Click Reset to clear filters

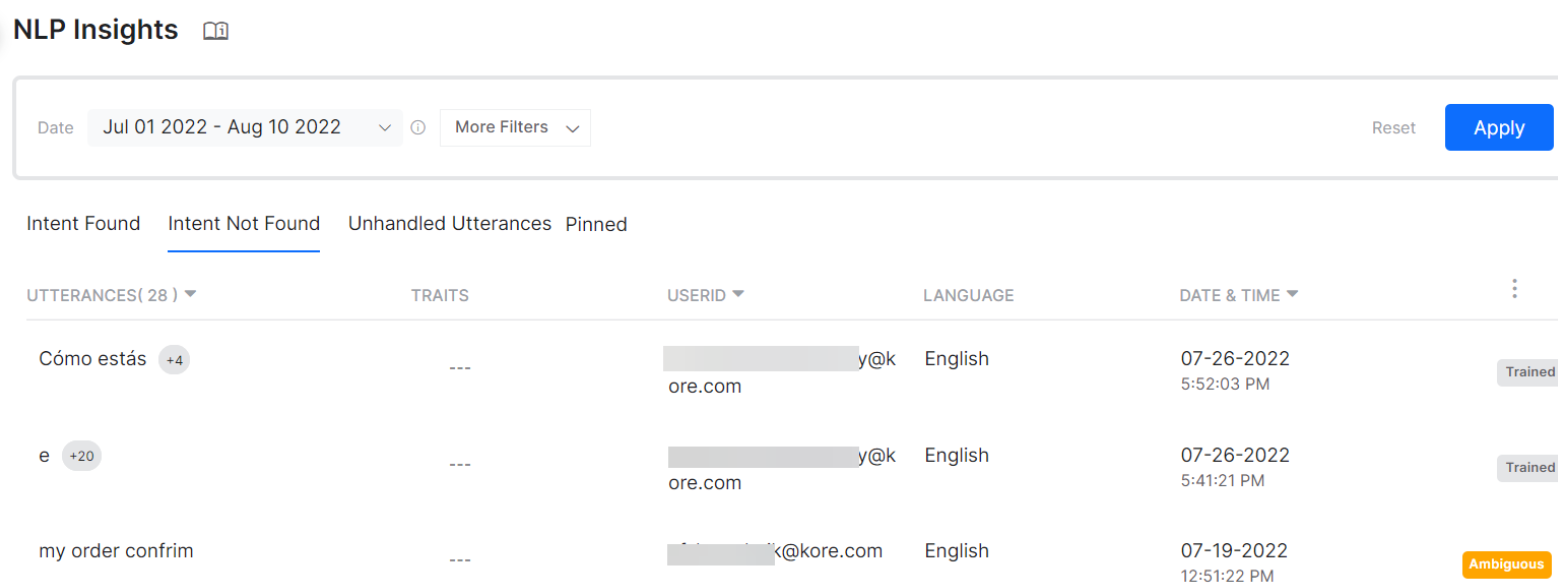coord(1393,128)
